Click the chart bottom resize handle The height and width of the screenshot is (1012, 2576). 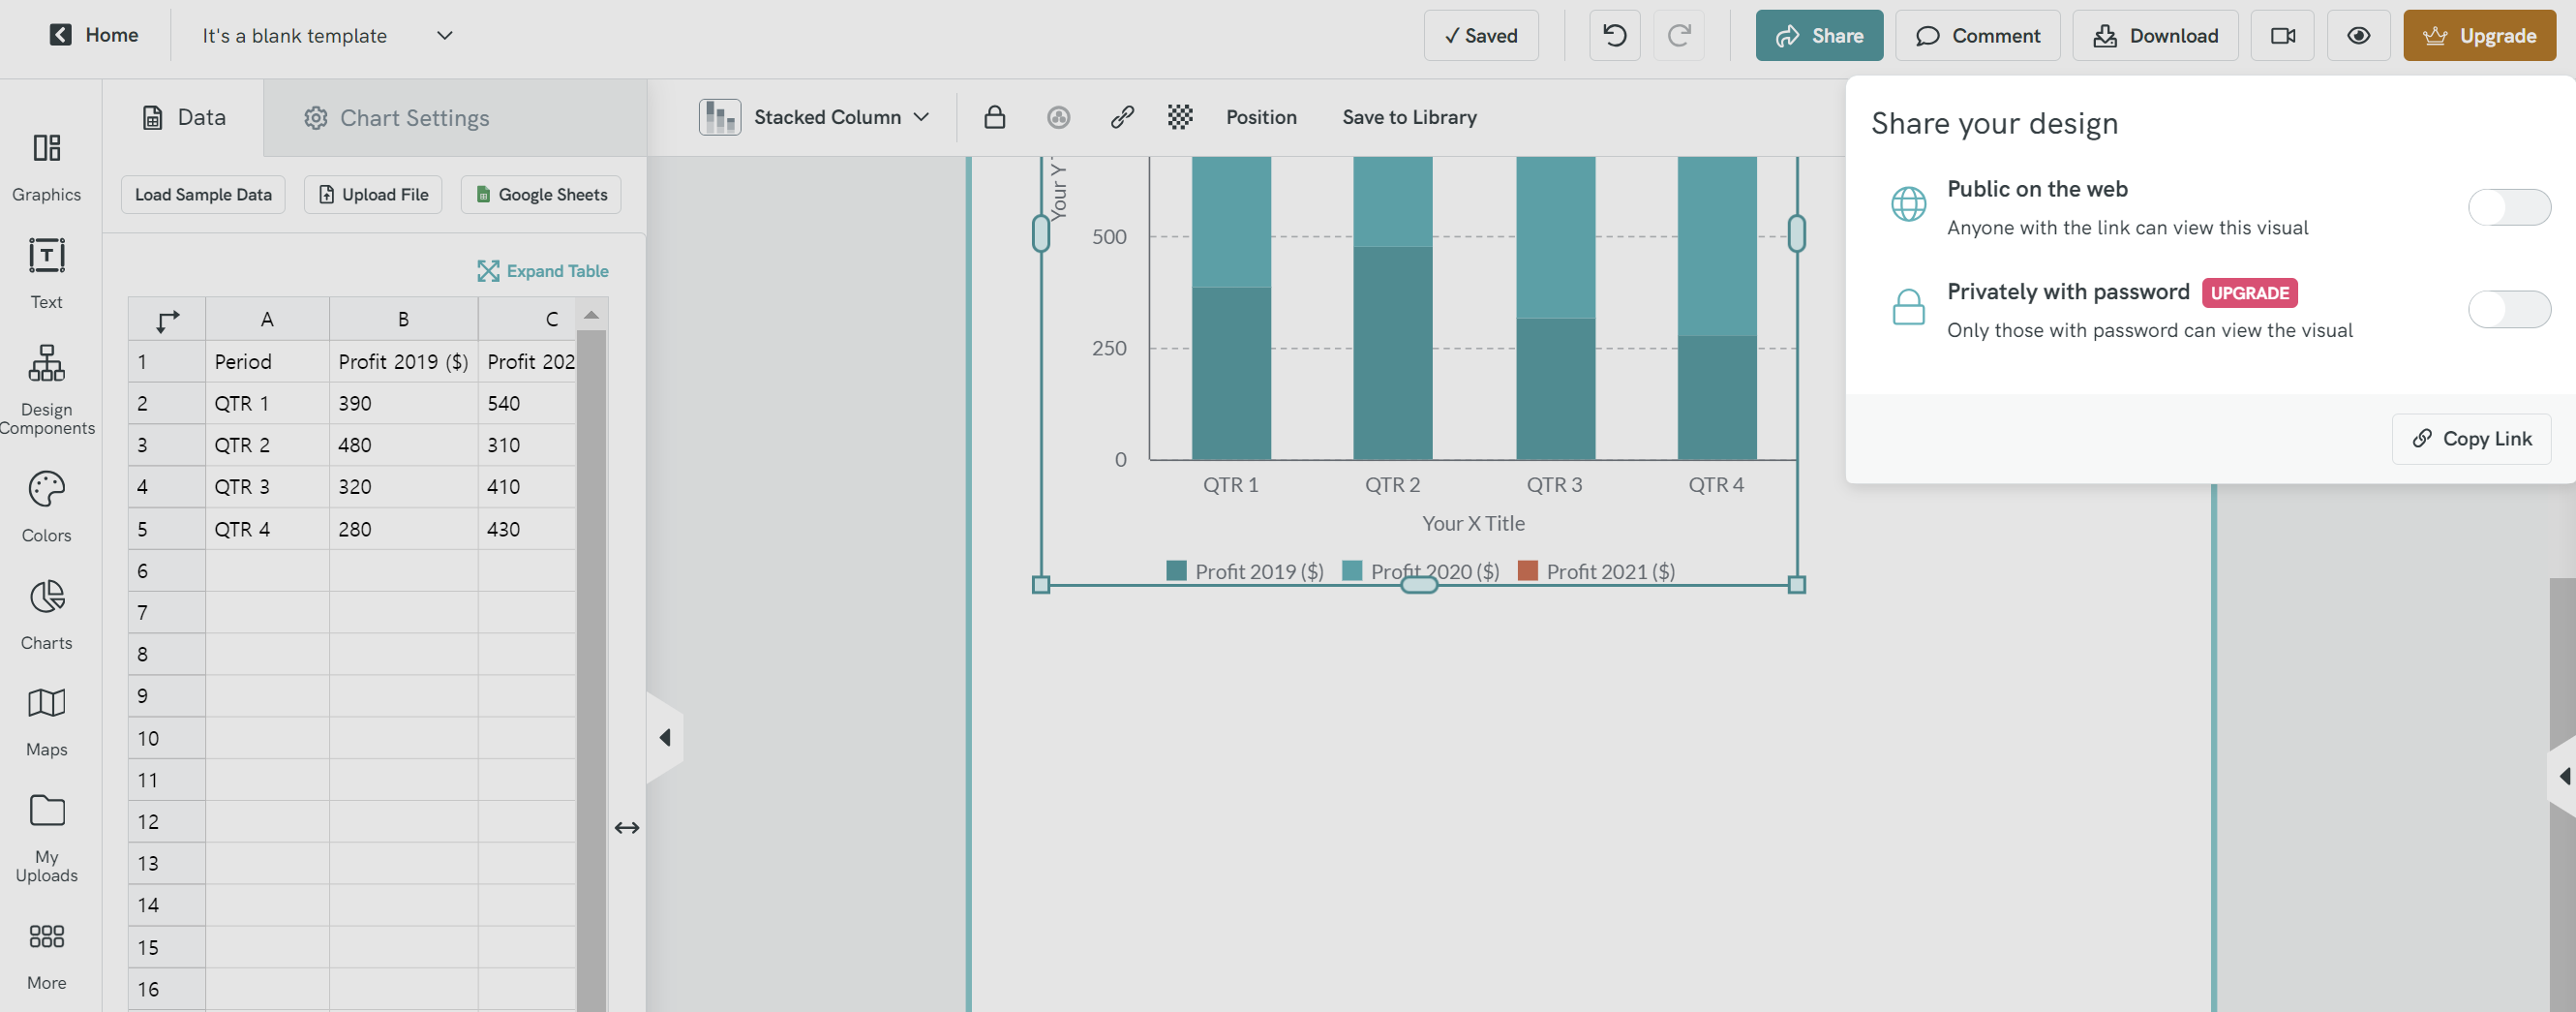pos(1418,584)
